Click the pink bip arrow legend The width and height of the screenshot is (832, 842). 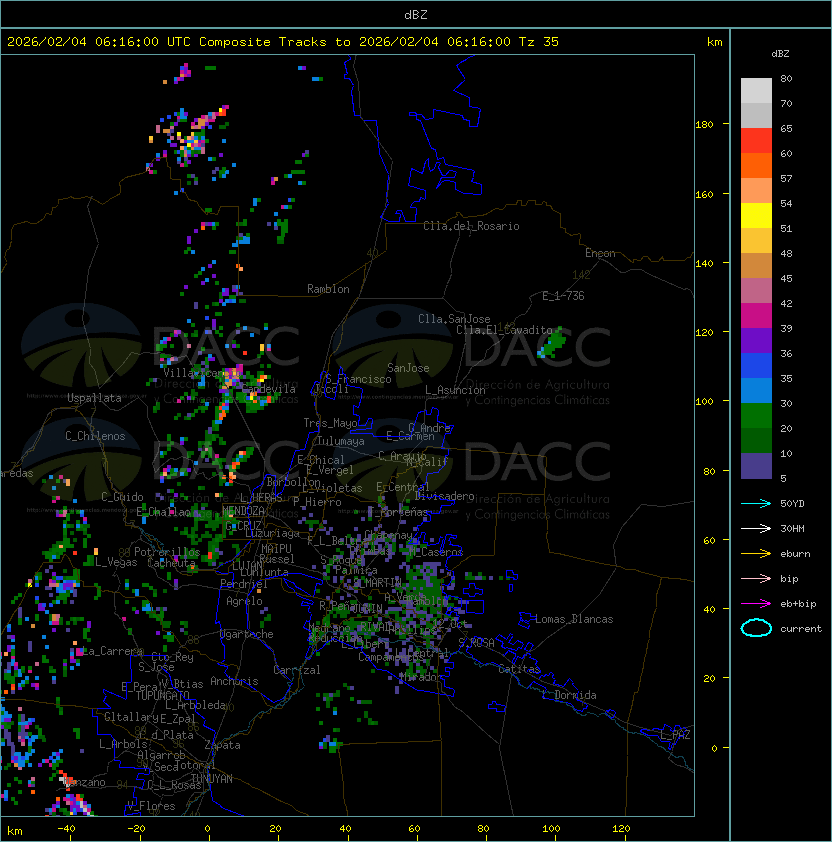click(756, 578)
